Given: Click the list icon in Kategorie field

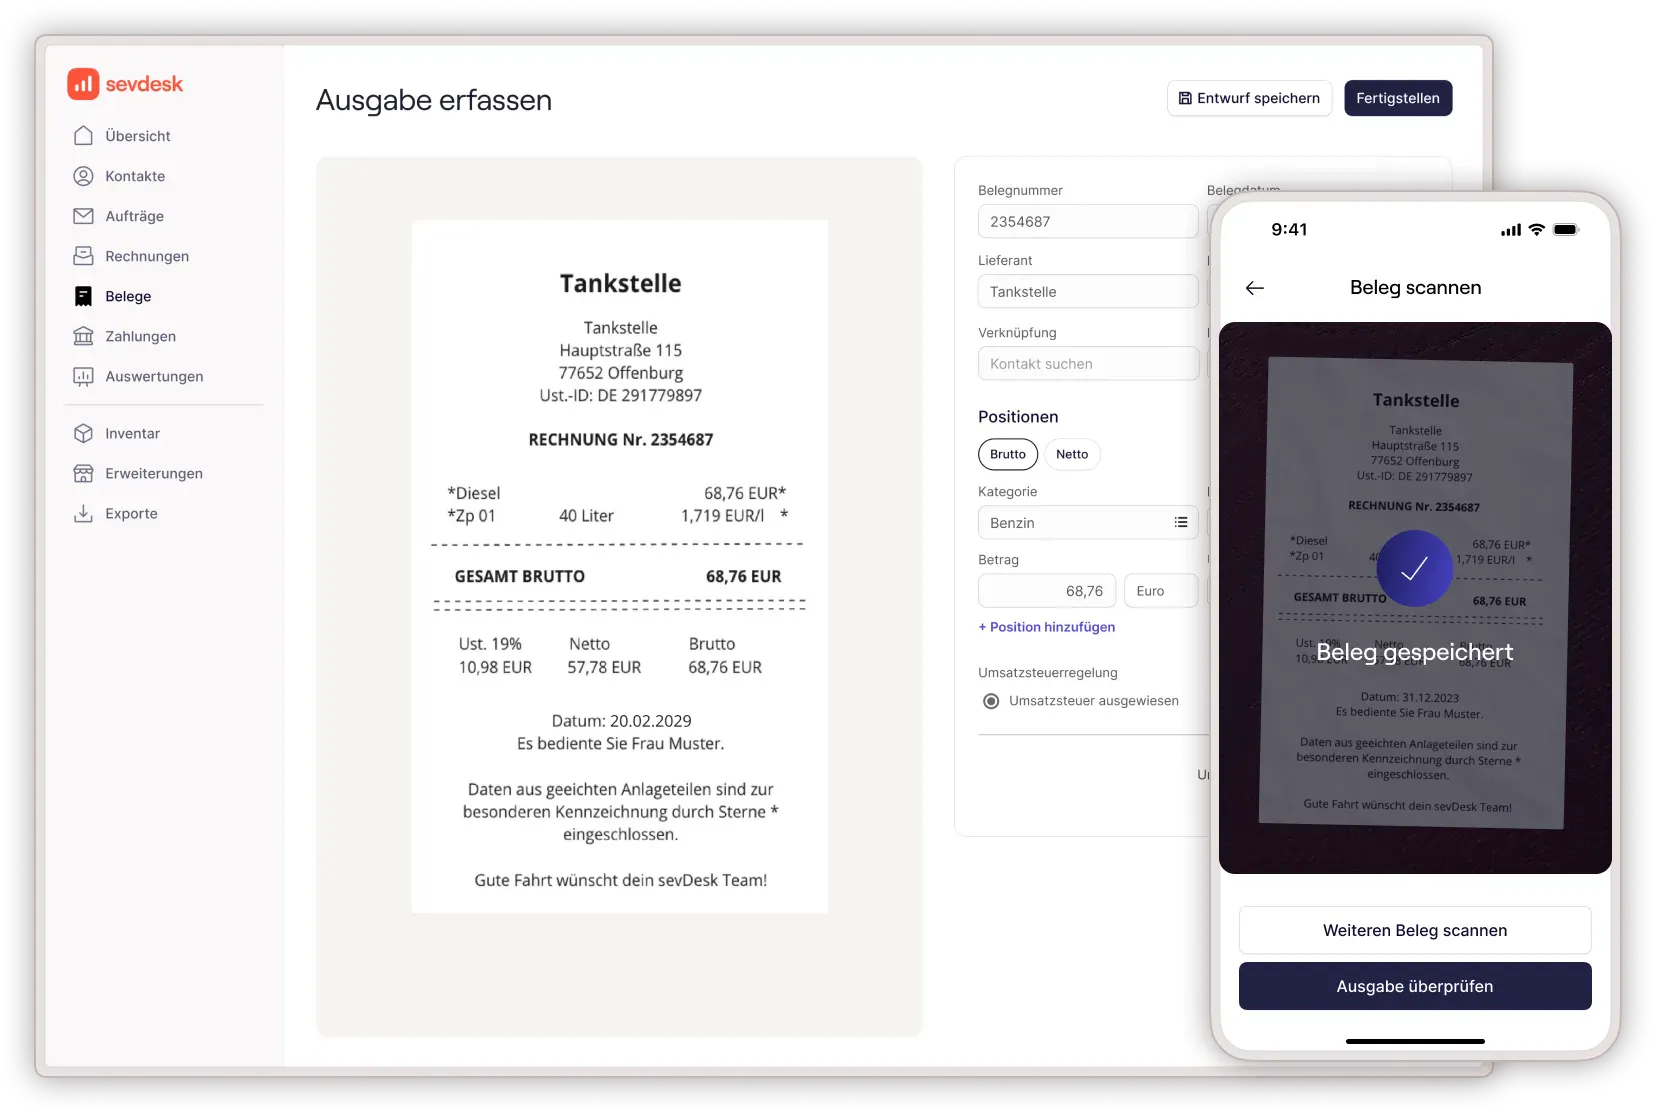Looking at the screenshot, I should (x=1181, y=522).
